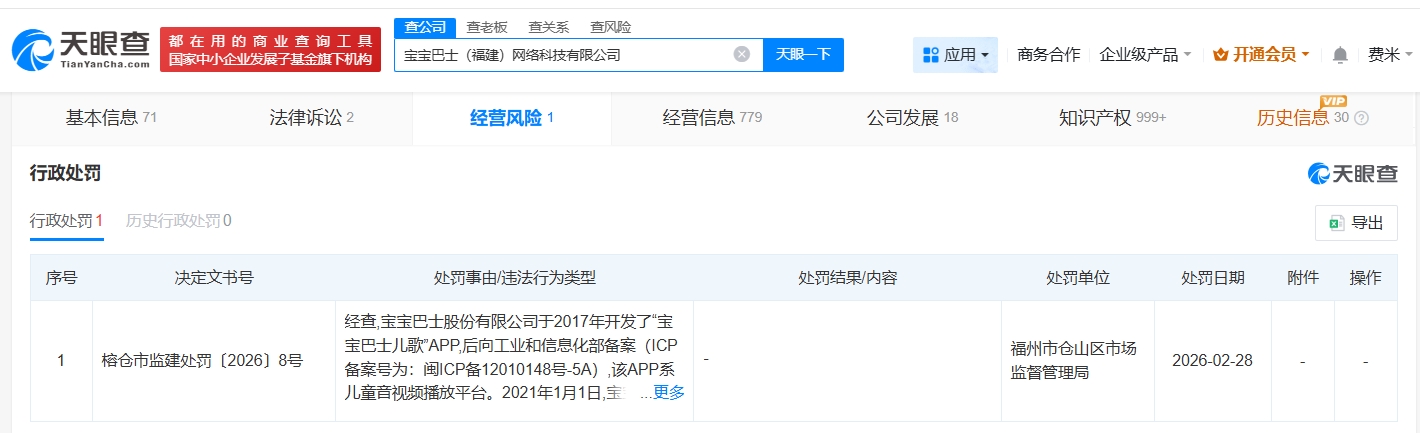Click the help question mark beside 历史信息
The image size is (1420, 433).
coord(1361,118)
